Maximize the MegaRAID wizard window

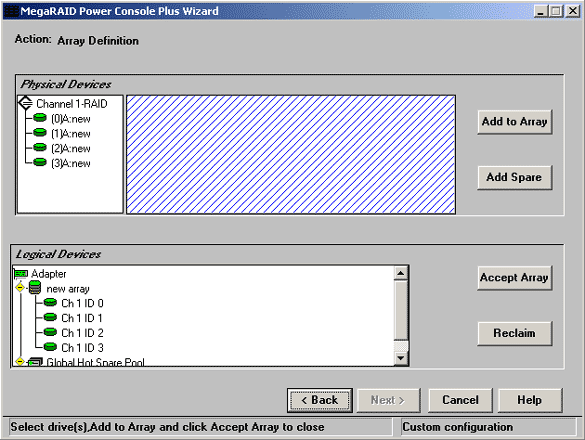[x=556, y=11]
